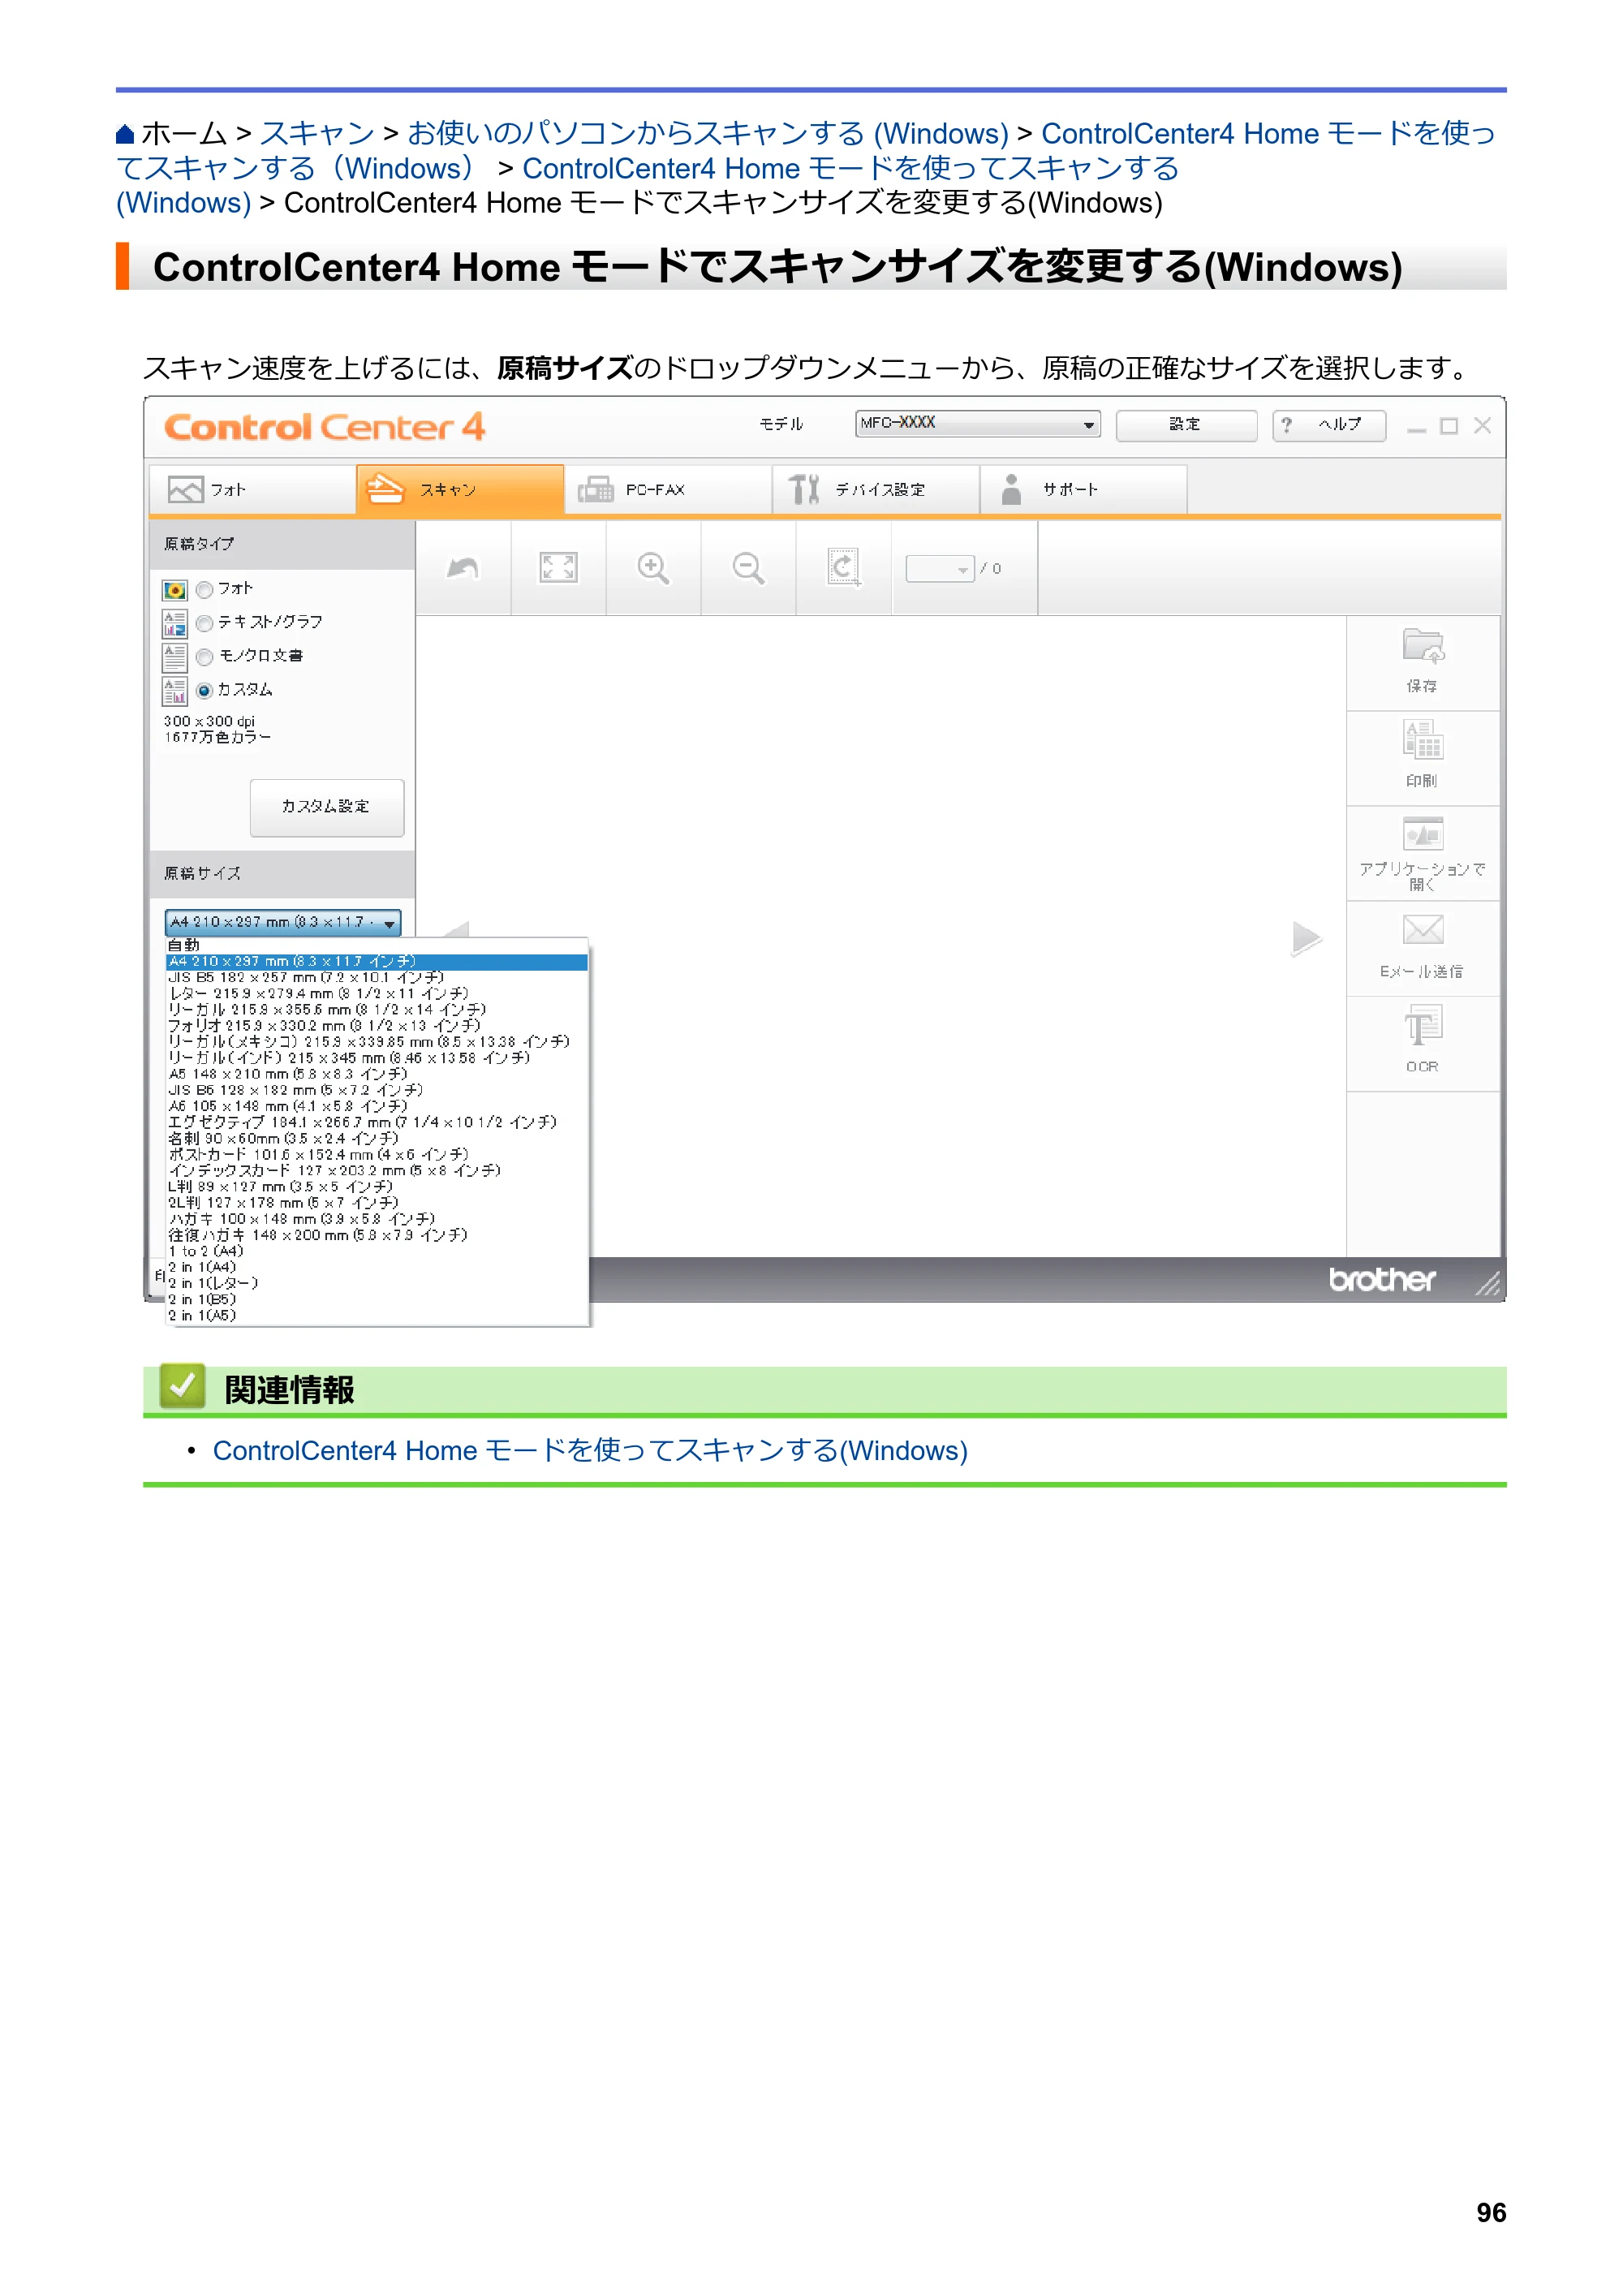Click the fit-to-window toolbar icon
The height and width of the screenshot is (2296, 1623).
coord(558,568)
